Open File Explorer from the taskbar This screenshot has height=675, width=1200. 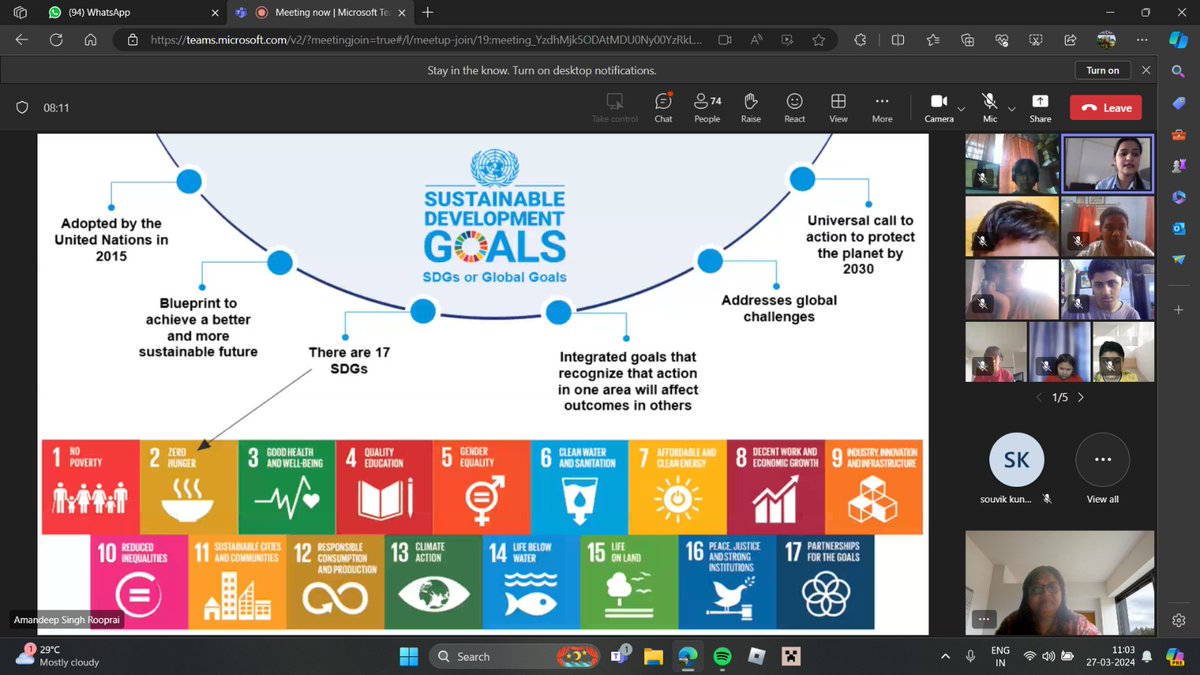point(653,656)
